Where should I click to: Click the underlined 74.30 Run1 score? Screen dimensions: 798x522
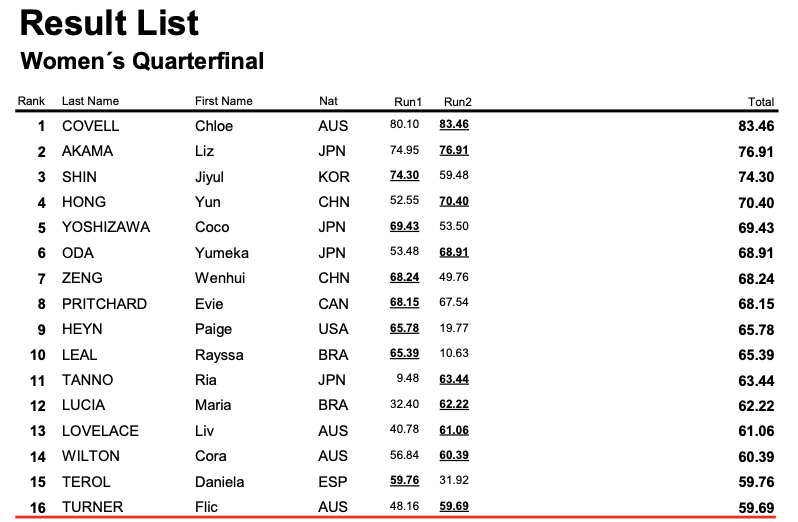[405, 175]
